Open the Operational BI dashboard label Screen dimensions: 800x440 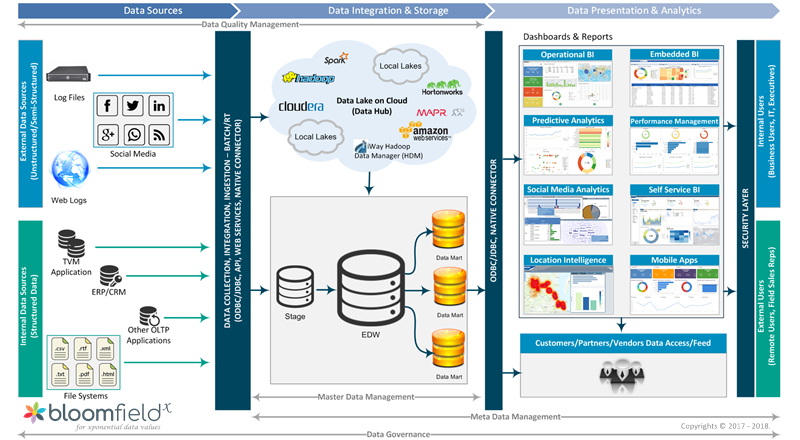(568, 53)
